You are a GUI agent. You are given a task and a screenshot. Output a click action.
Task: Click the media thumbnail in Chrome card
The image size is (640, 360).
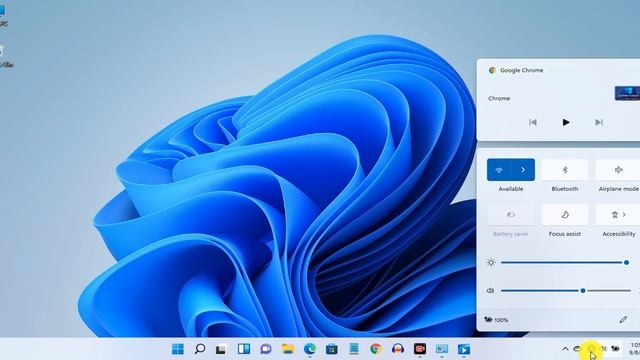(x=627, y=93)
